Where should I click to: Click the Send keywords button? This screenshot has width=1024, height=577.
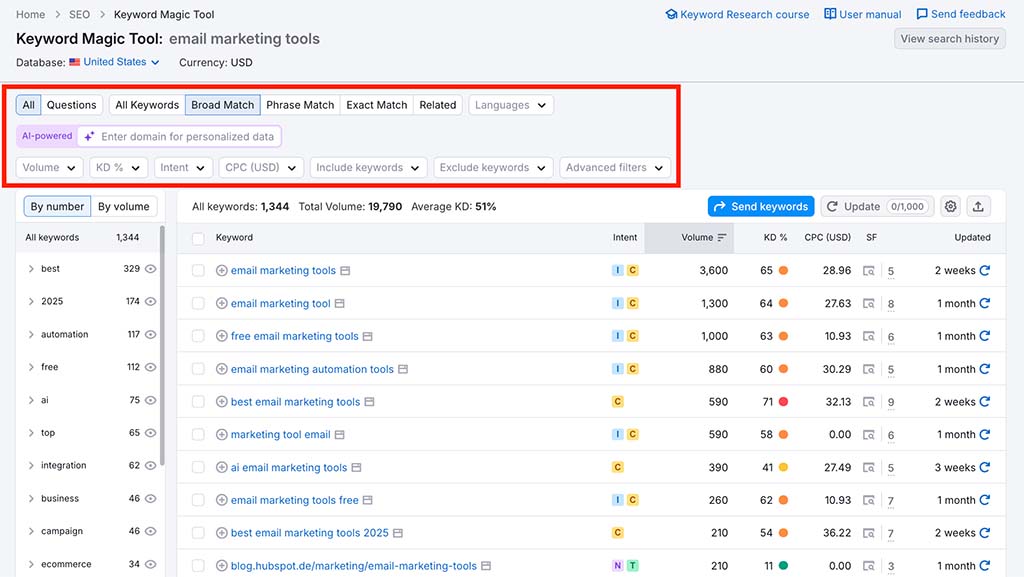coord(760,206)
